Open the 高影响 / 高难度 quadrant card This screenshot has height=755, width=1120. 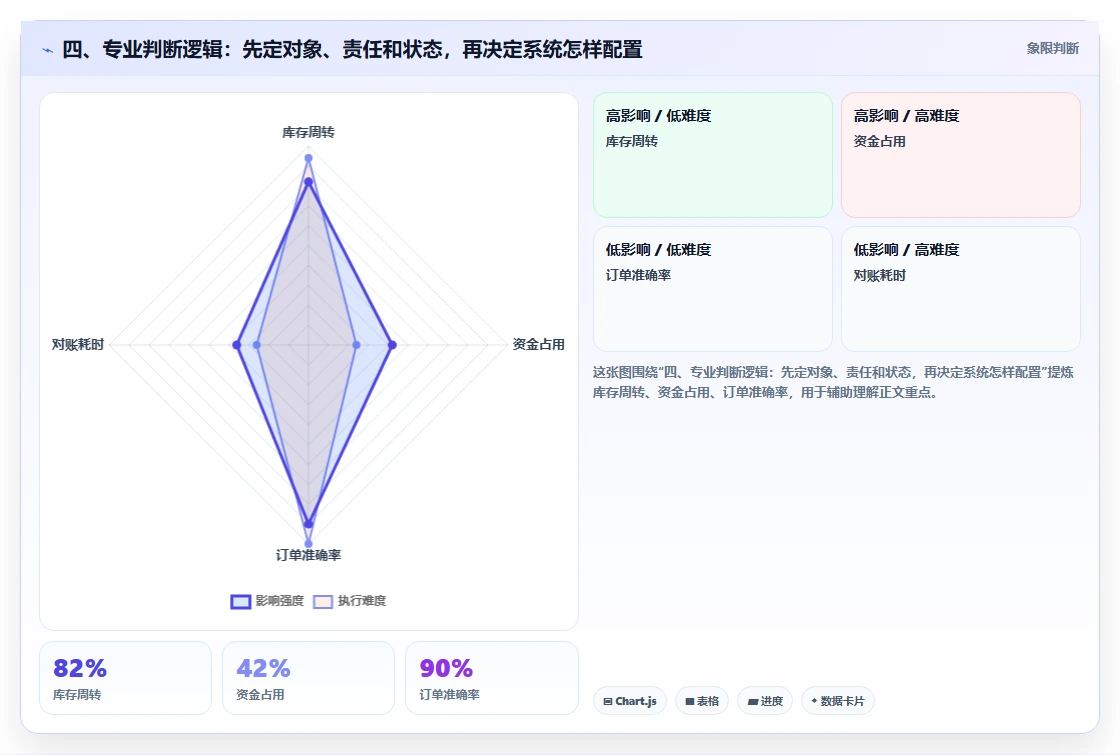(961, 155)
